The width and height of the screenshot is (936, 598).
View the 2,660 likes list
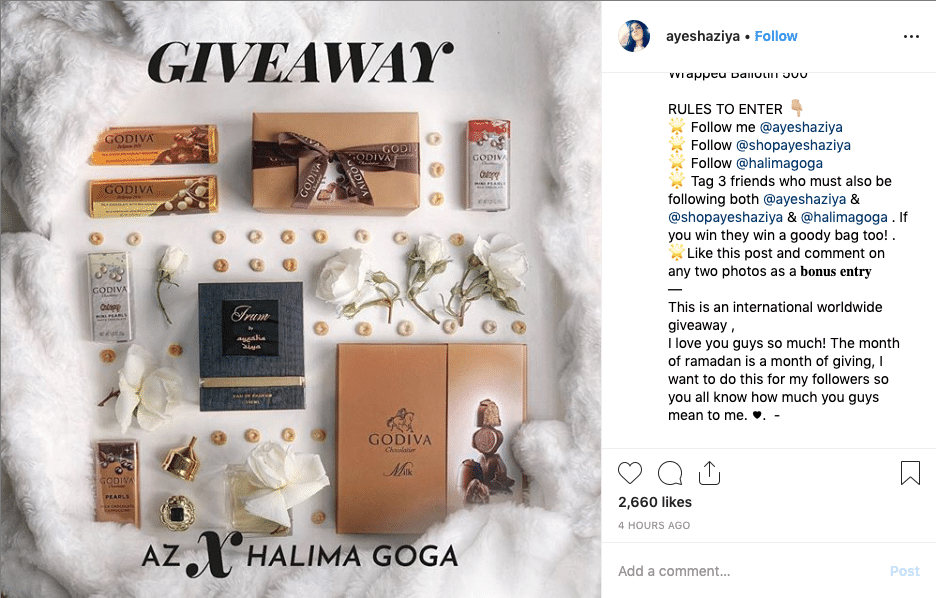[655, 502]
